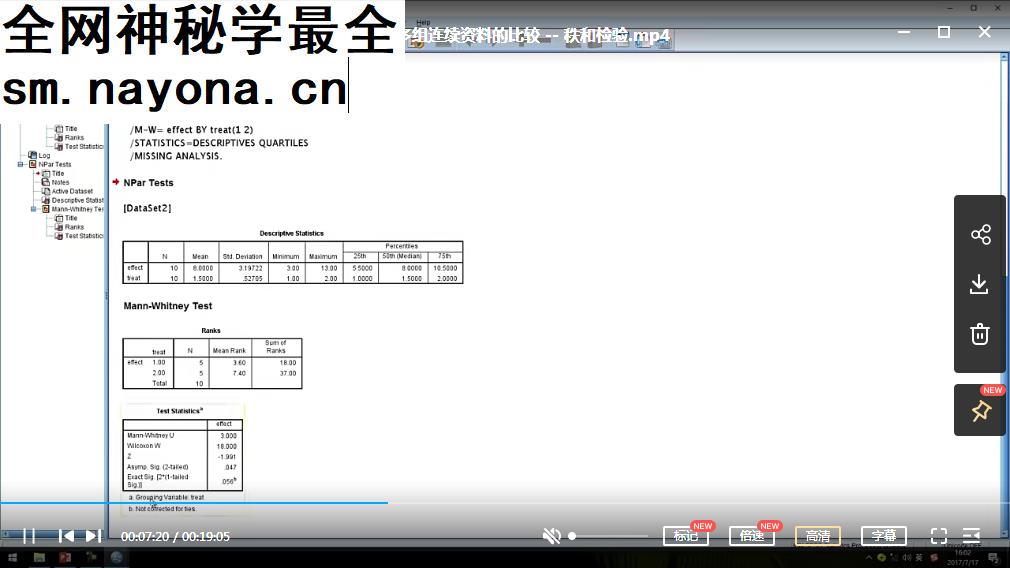Select Title with the red arrow under NPar Tests
1010x568 pixels.
57,173
